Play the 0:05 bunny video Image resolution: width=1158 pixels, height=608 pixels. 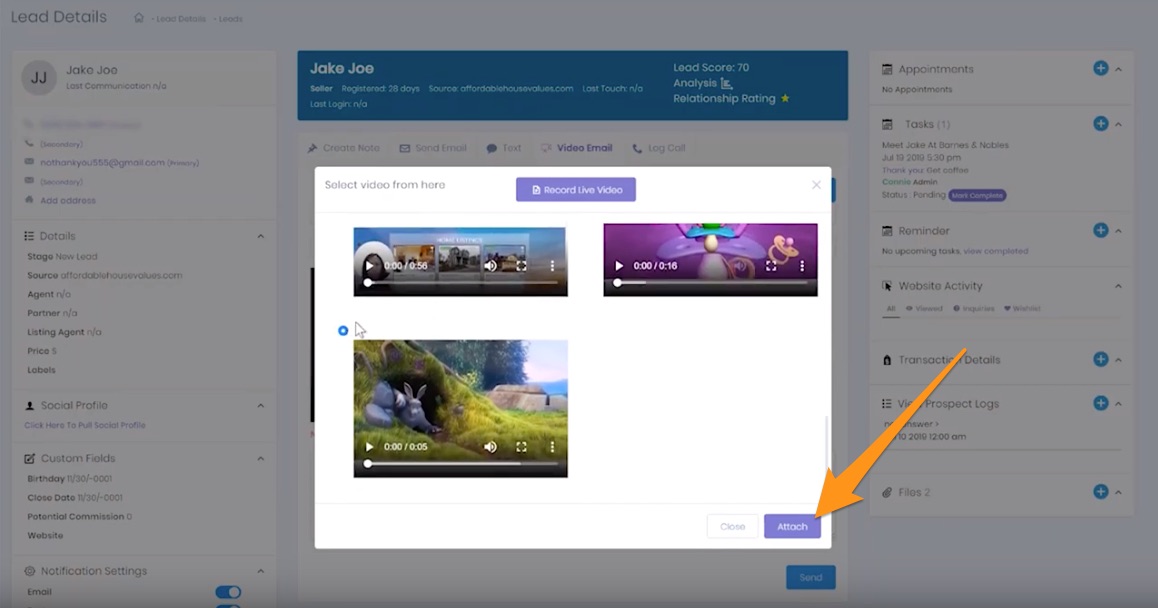(369, 447)
